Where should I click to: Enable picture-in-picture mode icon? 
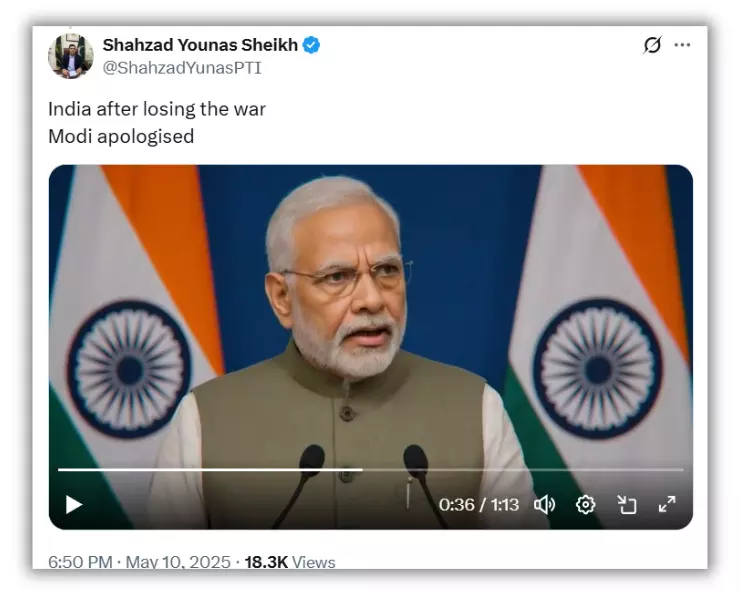pos(627,504)
